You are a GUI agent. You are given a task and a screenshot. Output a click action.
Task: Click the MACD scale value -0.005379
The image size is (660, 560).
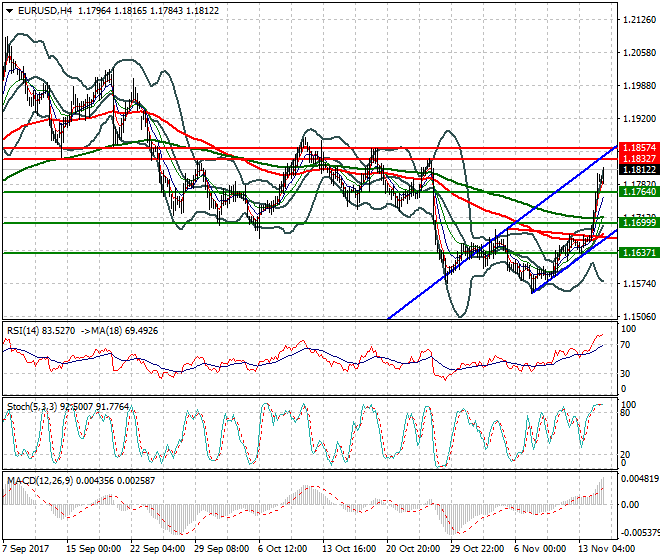click(640, 533)
